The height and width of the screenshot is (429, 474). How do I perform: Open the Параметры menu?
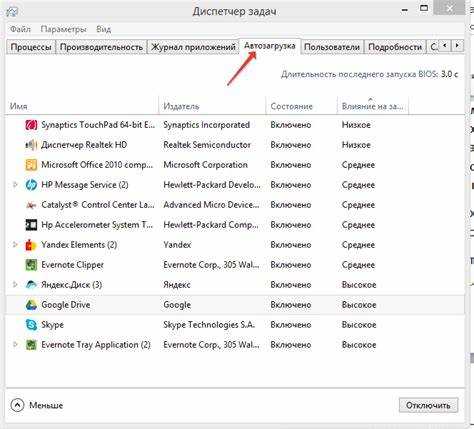tap(63, 29)
